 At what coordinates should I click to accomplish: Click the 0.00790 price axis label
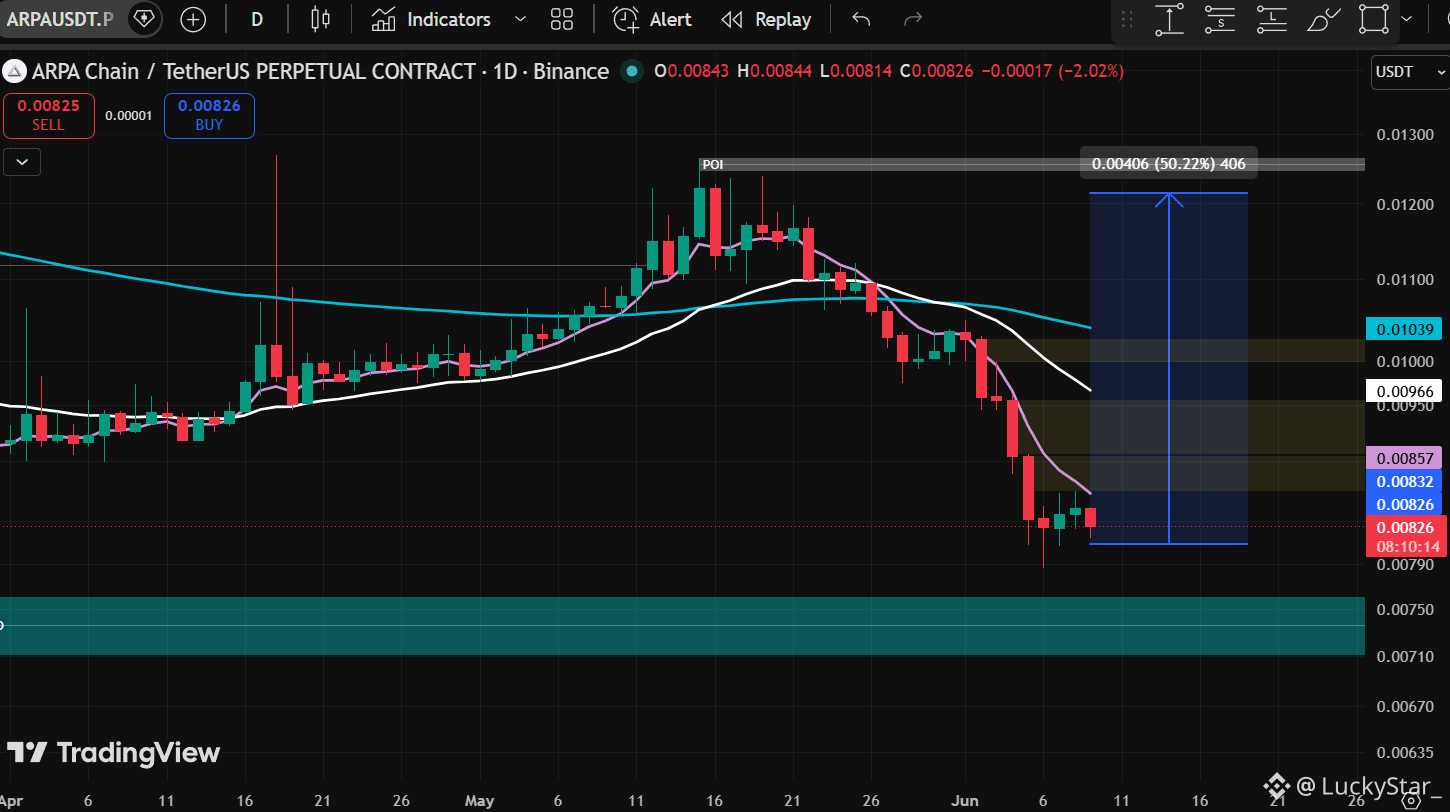tap(1403, 567)
